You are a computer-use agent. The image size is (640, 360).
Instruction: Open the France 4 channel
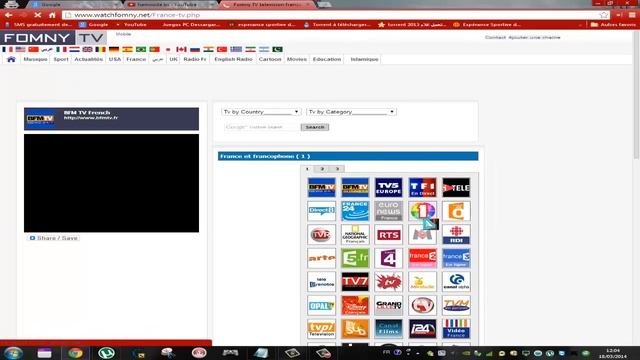(x=388, y=258)
